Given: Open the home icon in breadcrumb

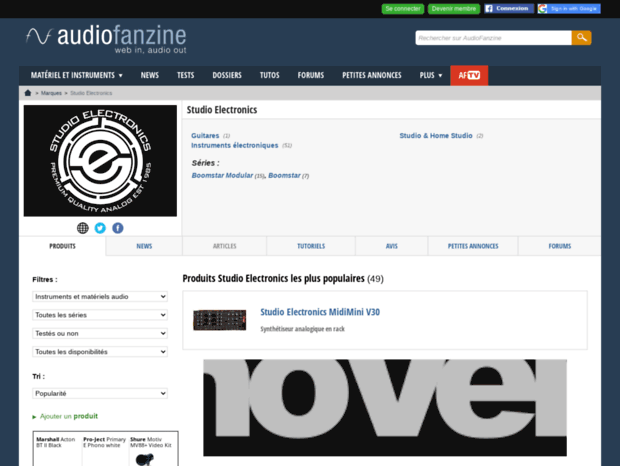Looking at the screenshot, I should [28, 93].
